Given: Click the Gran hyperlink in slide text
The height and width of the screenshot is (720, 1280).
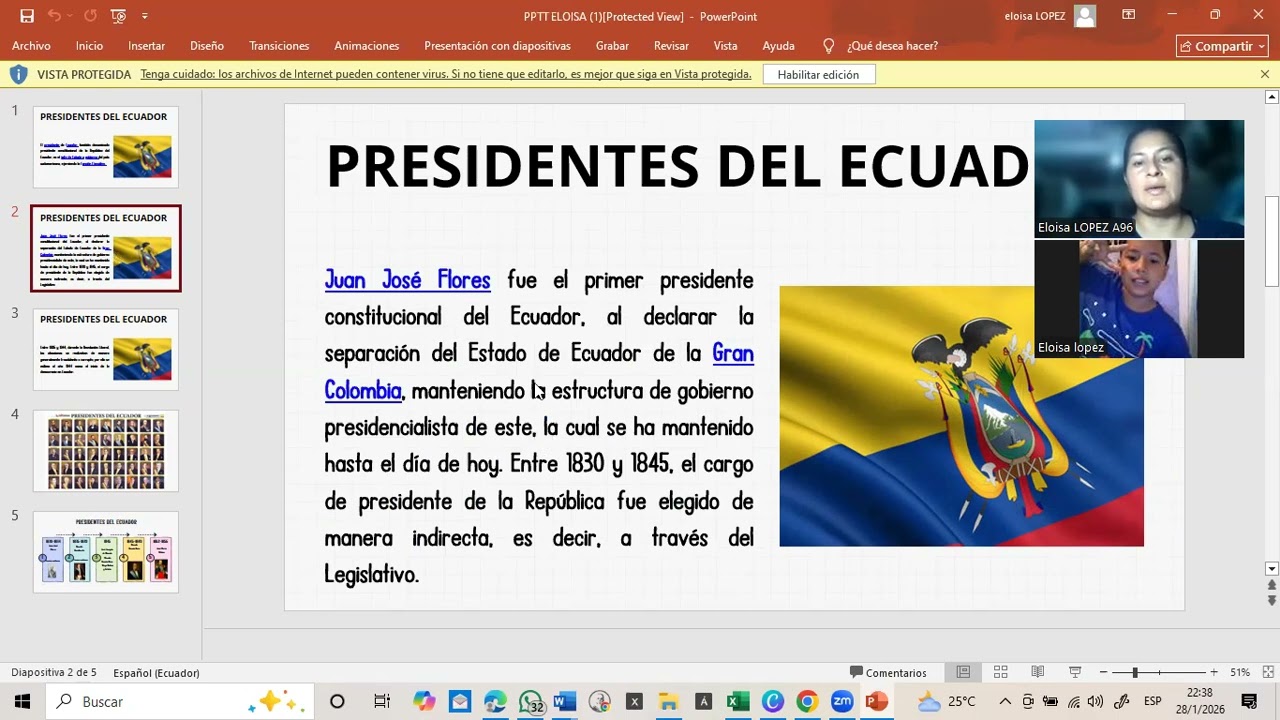Looking at the screenshot, I should [733, 353].
